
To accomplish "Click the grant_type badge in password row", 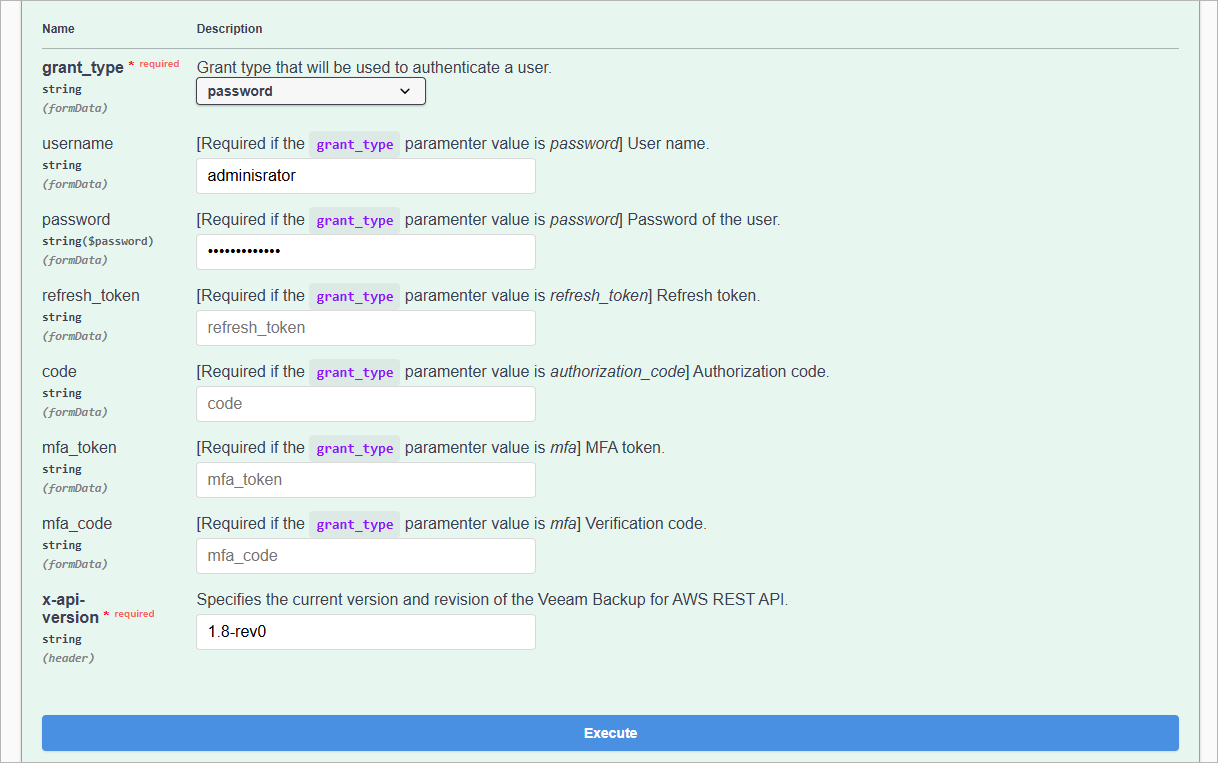I will [x=354, y=220].
